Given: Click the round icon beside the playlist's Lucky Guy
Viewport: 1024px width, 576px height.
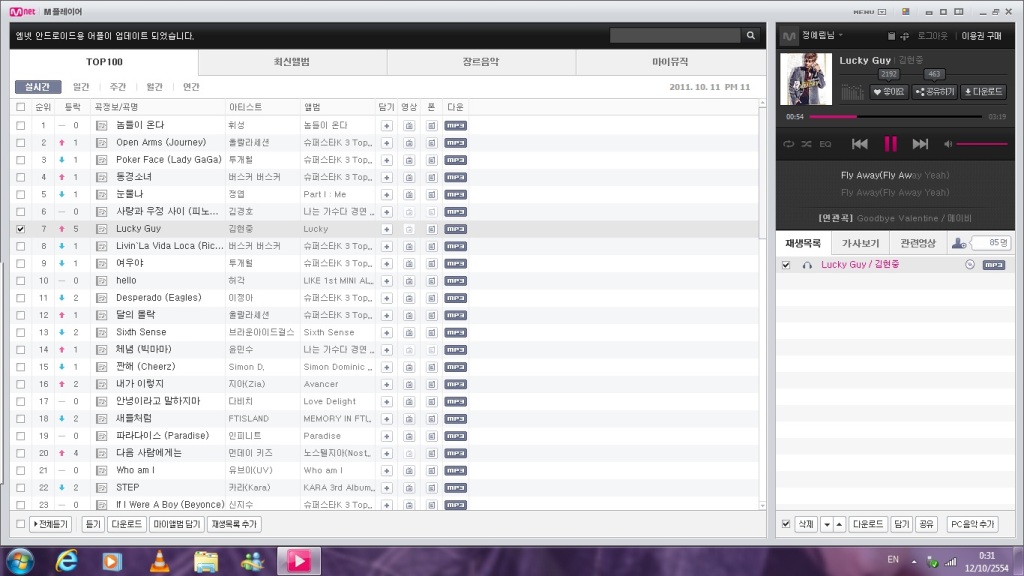Looking at the screenshot, I should coord(970,264).
